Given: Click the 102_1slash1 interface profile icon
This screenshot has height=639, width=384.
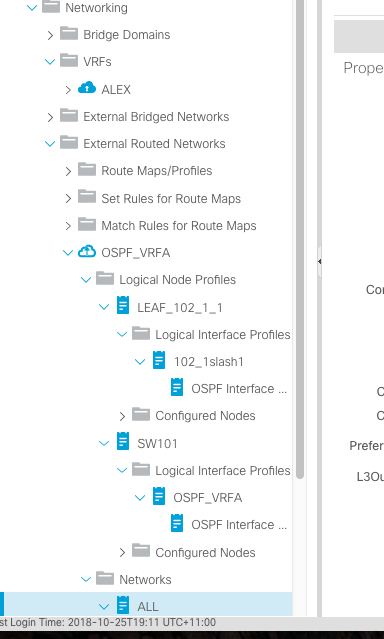Looking at the screenshot, I should pos(159,360).
